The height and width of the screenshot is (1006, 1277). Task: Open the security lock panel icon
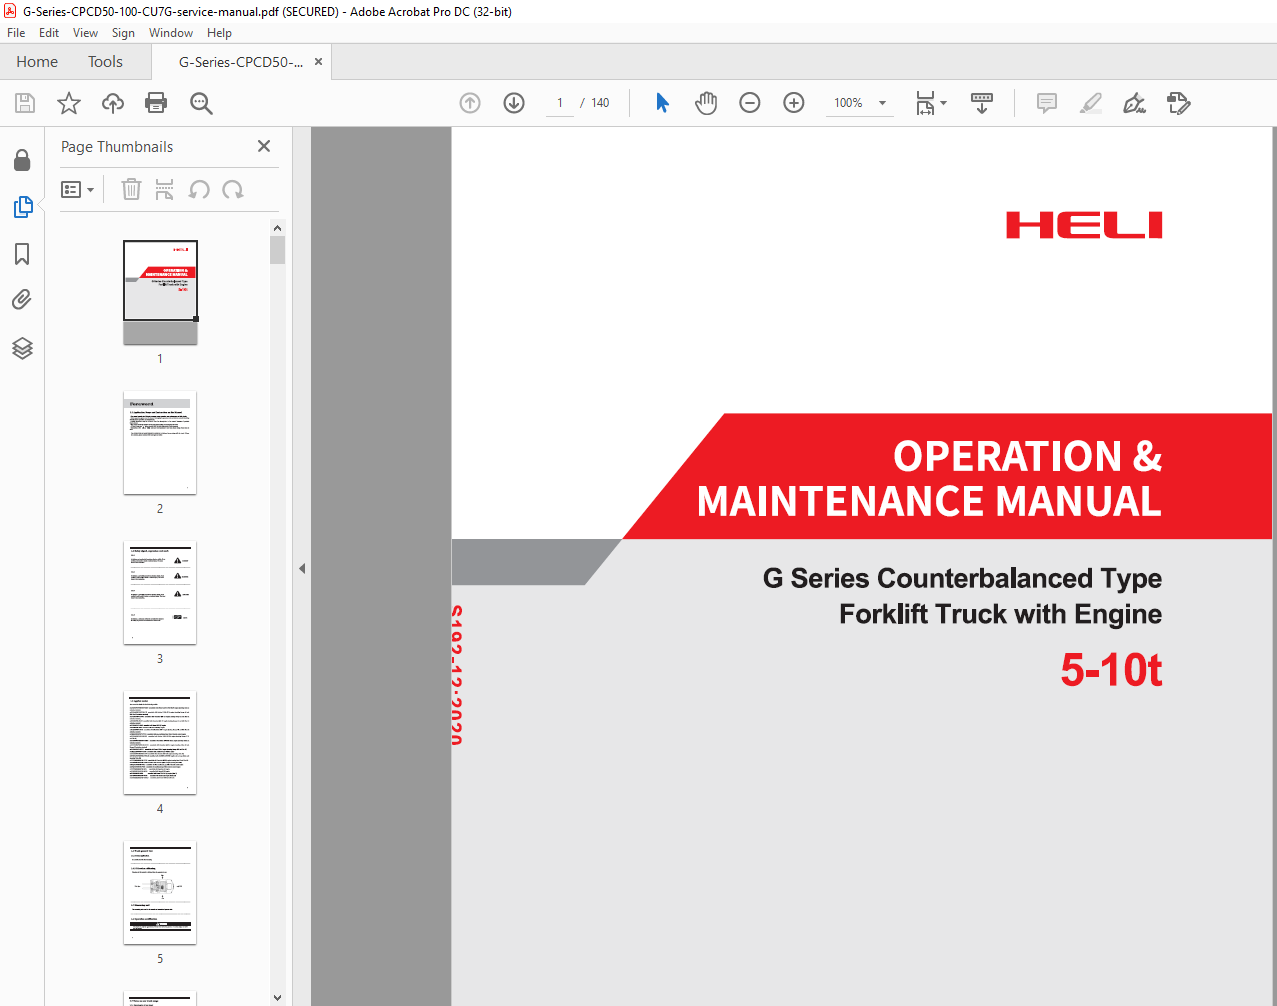(22, 160)
